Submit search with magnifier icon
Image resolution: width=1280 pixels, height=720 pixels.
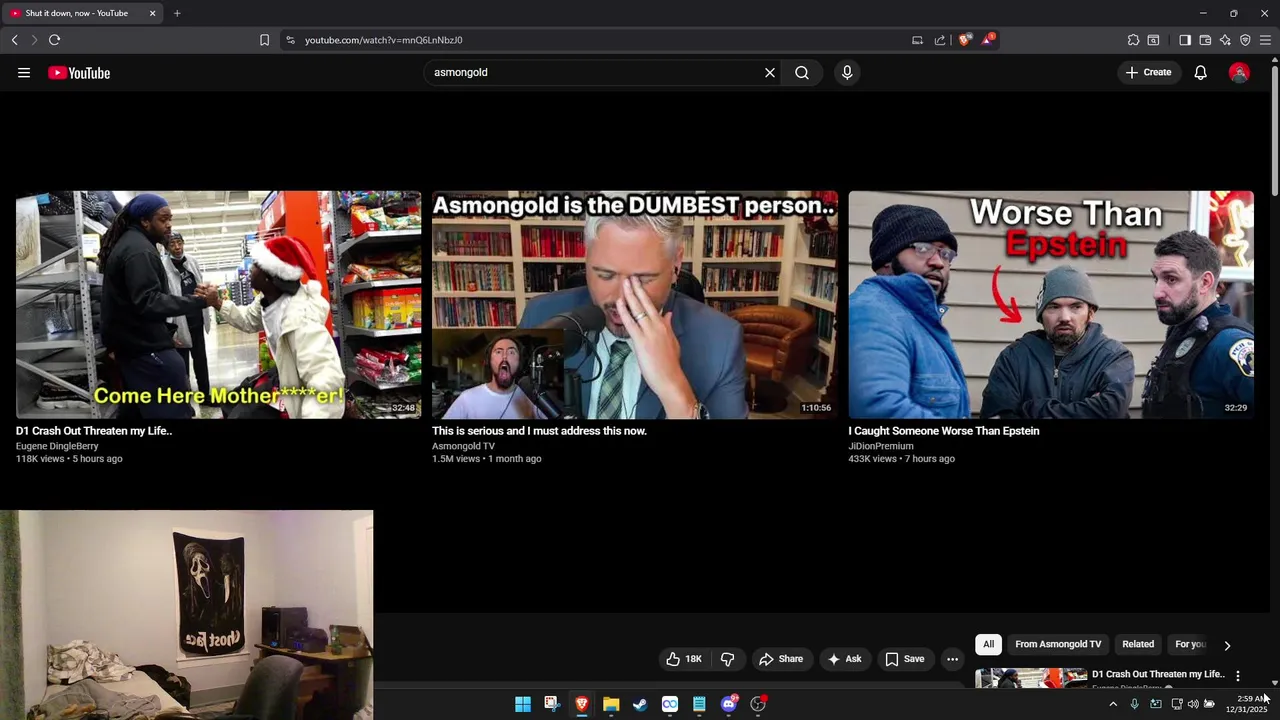click(x=802, y=72)
